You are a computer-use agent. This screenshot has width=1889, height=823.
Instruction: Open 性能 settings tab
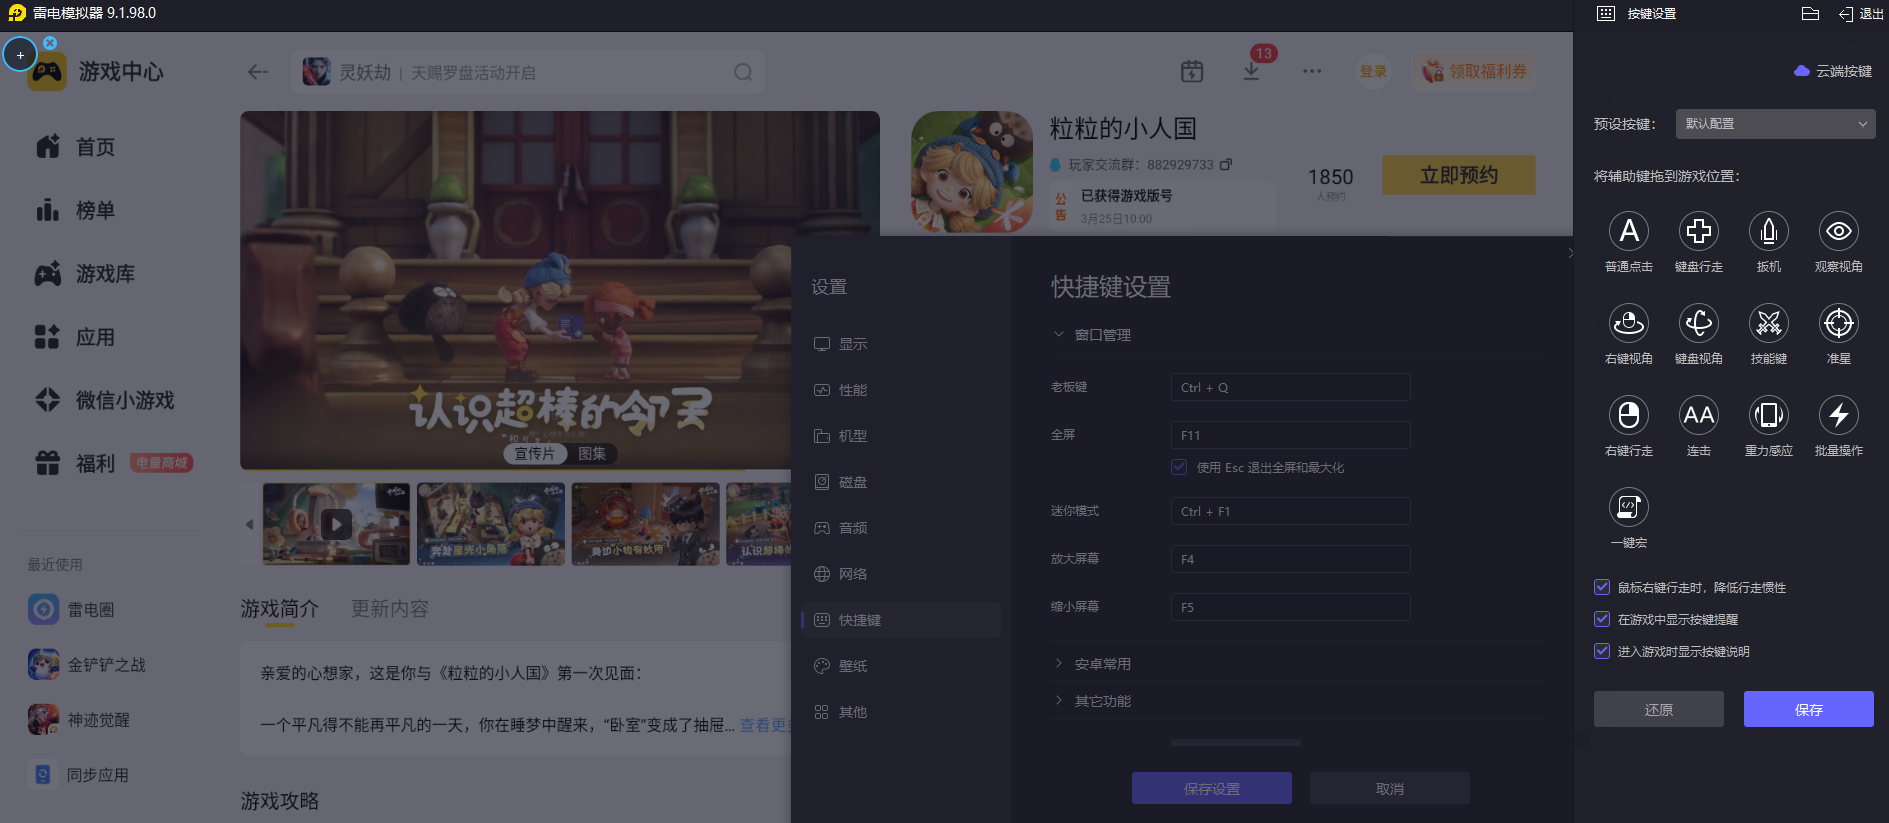(900, 390)
